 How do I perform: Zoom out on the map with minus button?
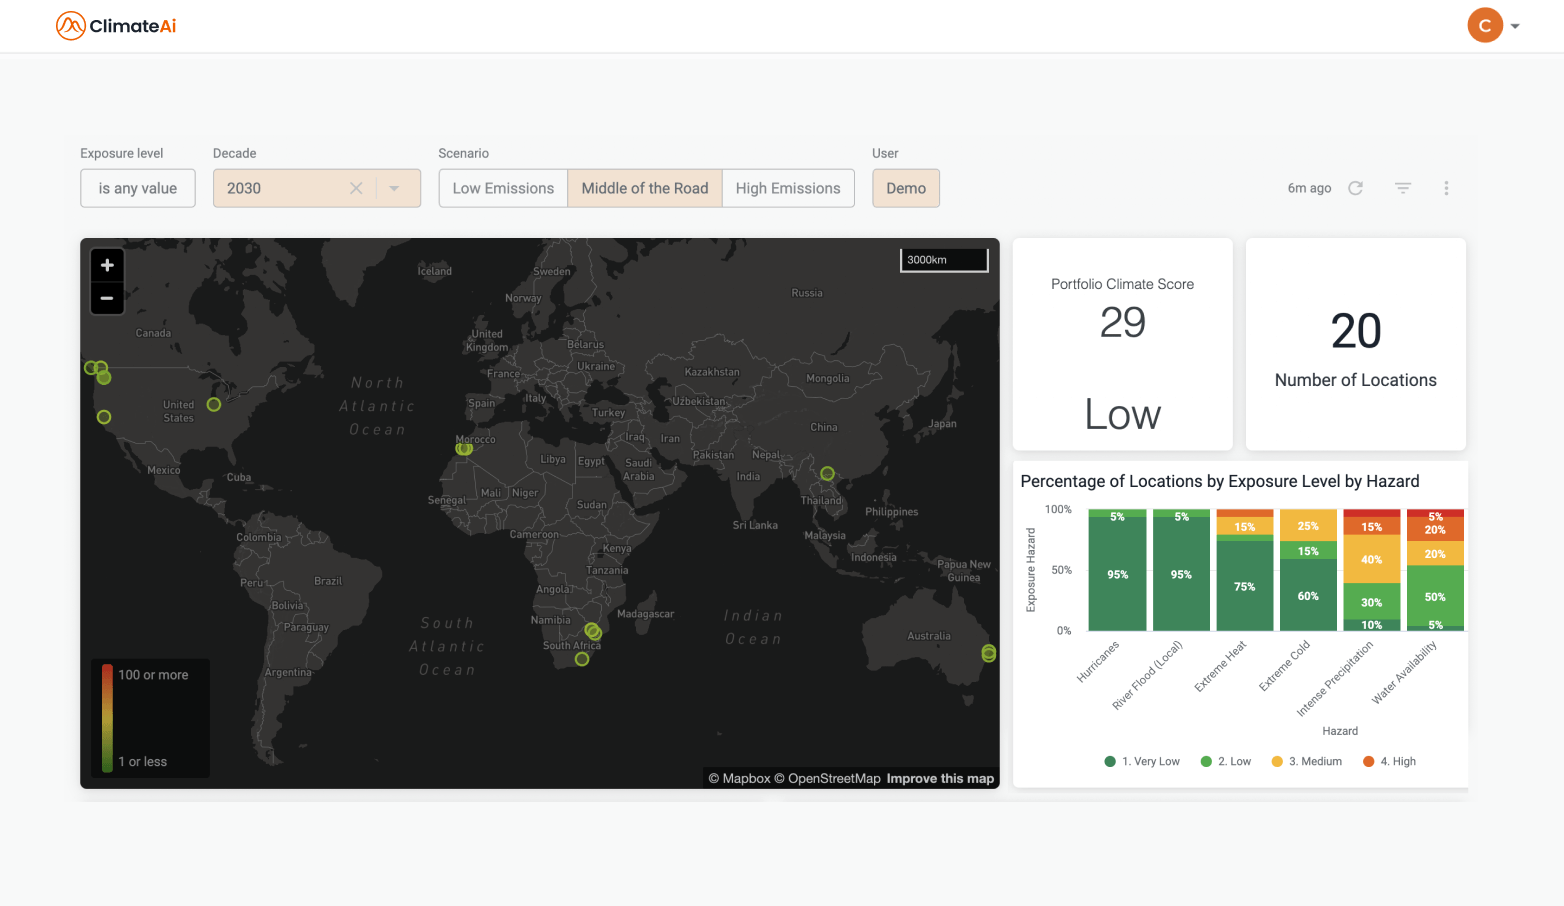point(106,298)
